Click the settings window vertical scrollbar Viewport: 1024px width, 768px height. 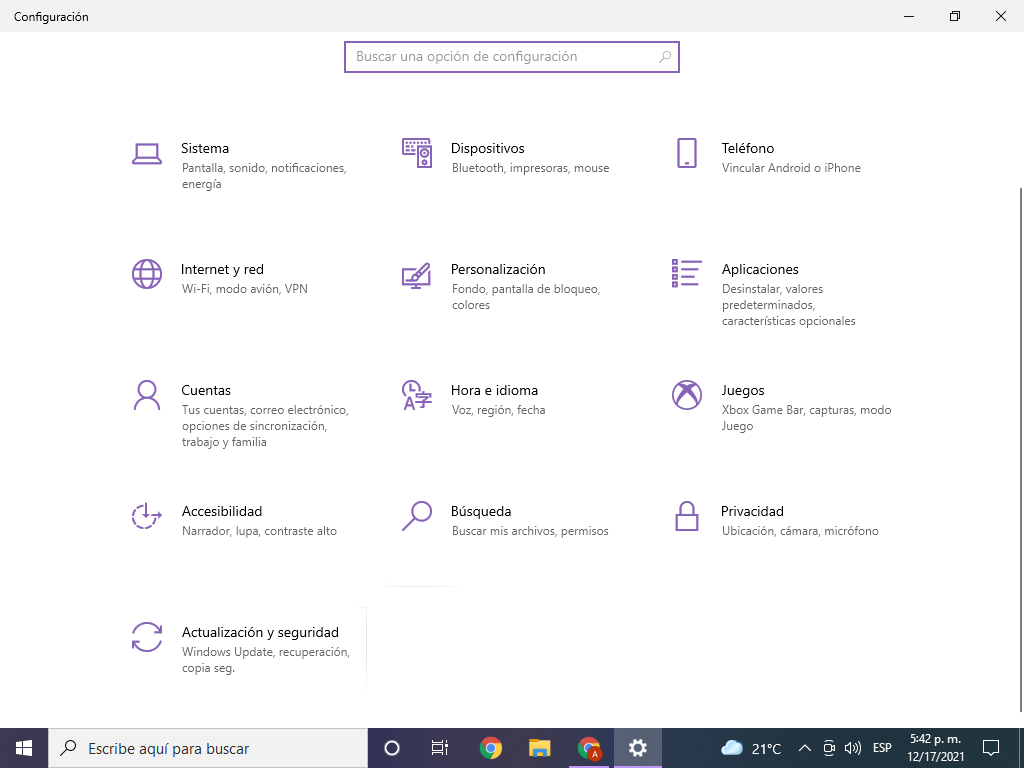[1021, 449]
